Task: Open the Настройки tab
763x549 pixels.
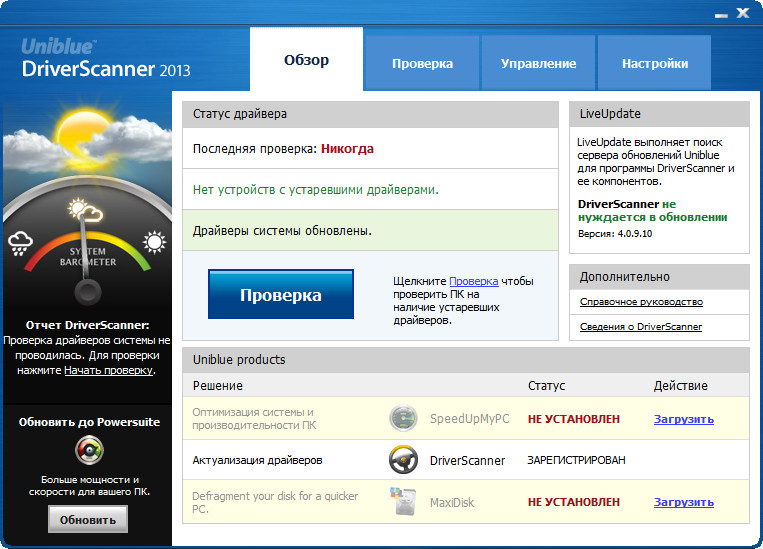Action: (x=655, y=63)
